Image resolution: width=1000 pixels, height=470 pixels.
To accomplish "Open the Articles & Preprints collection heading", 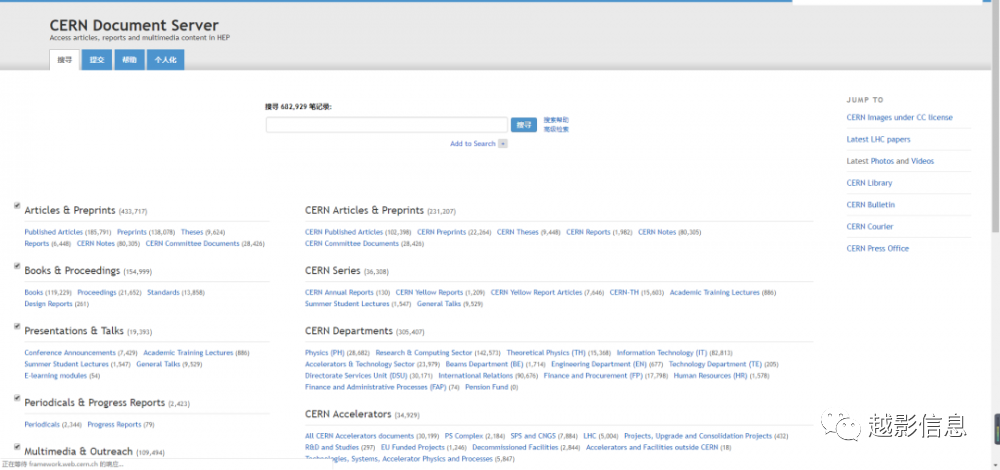I will click(70, 210).
